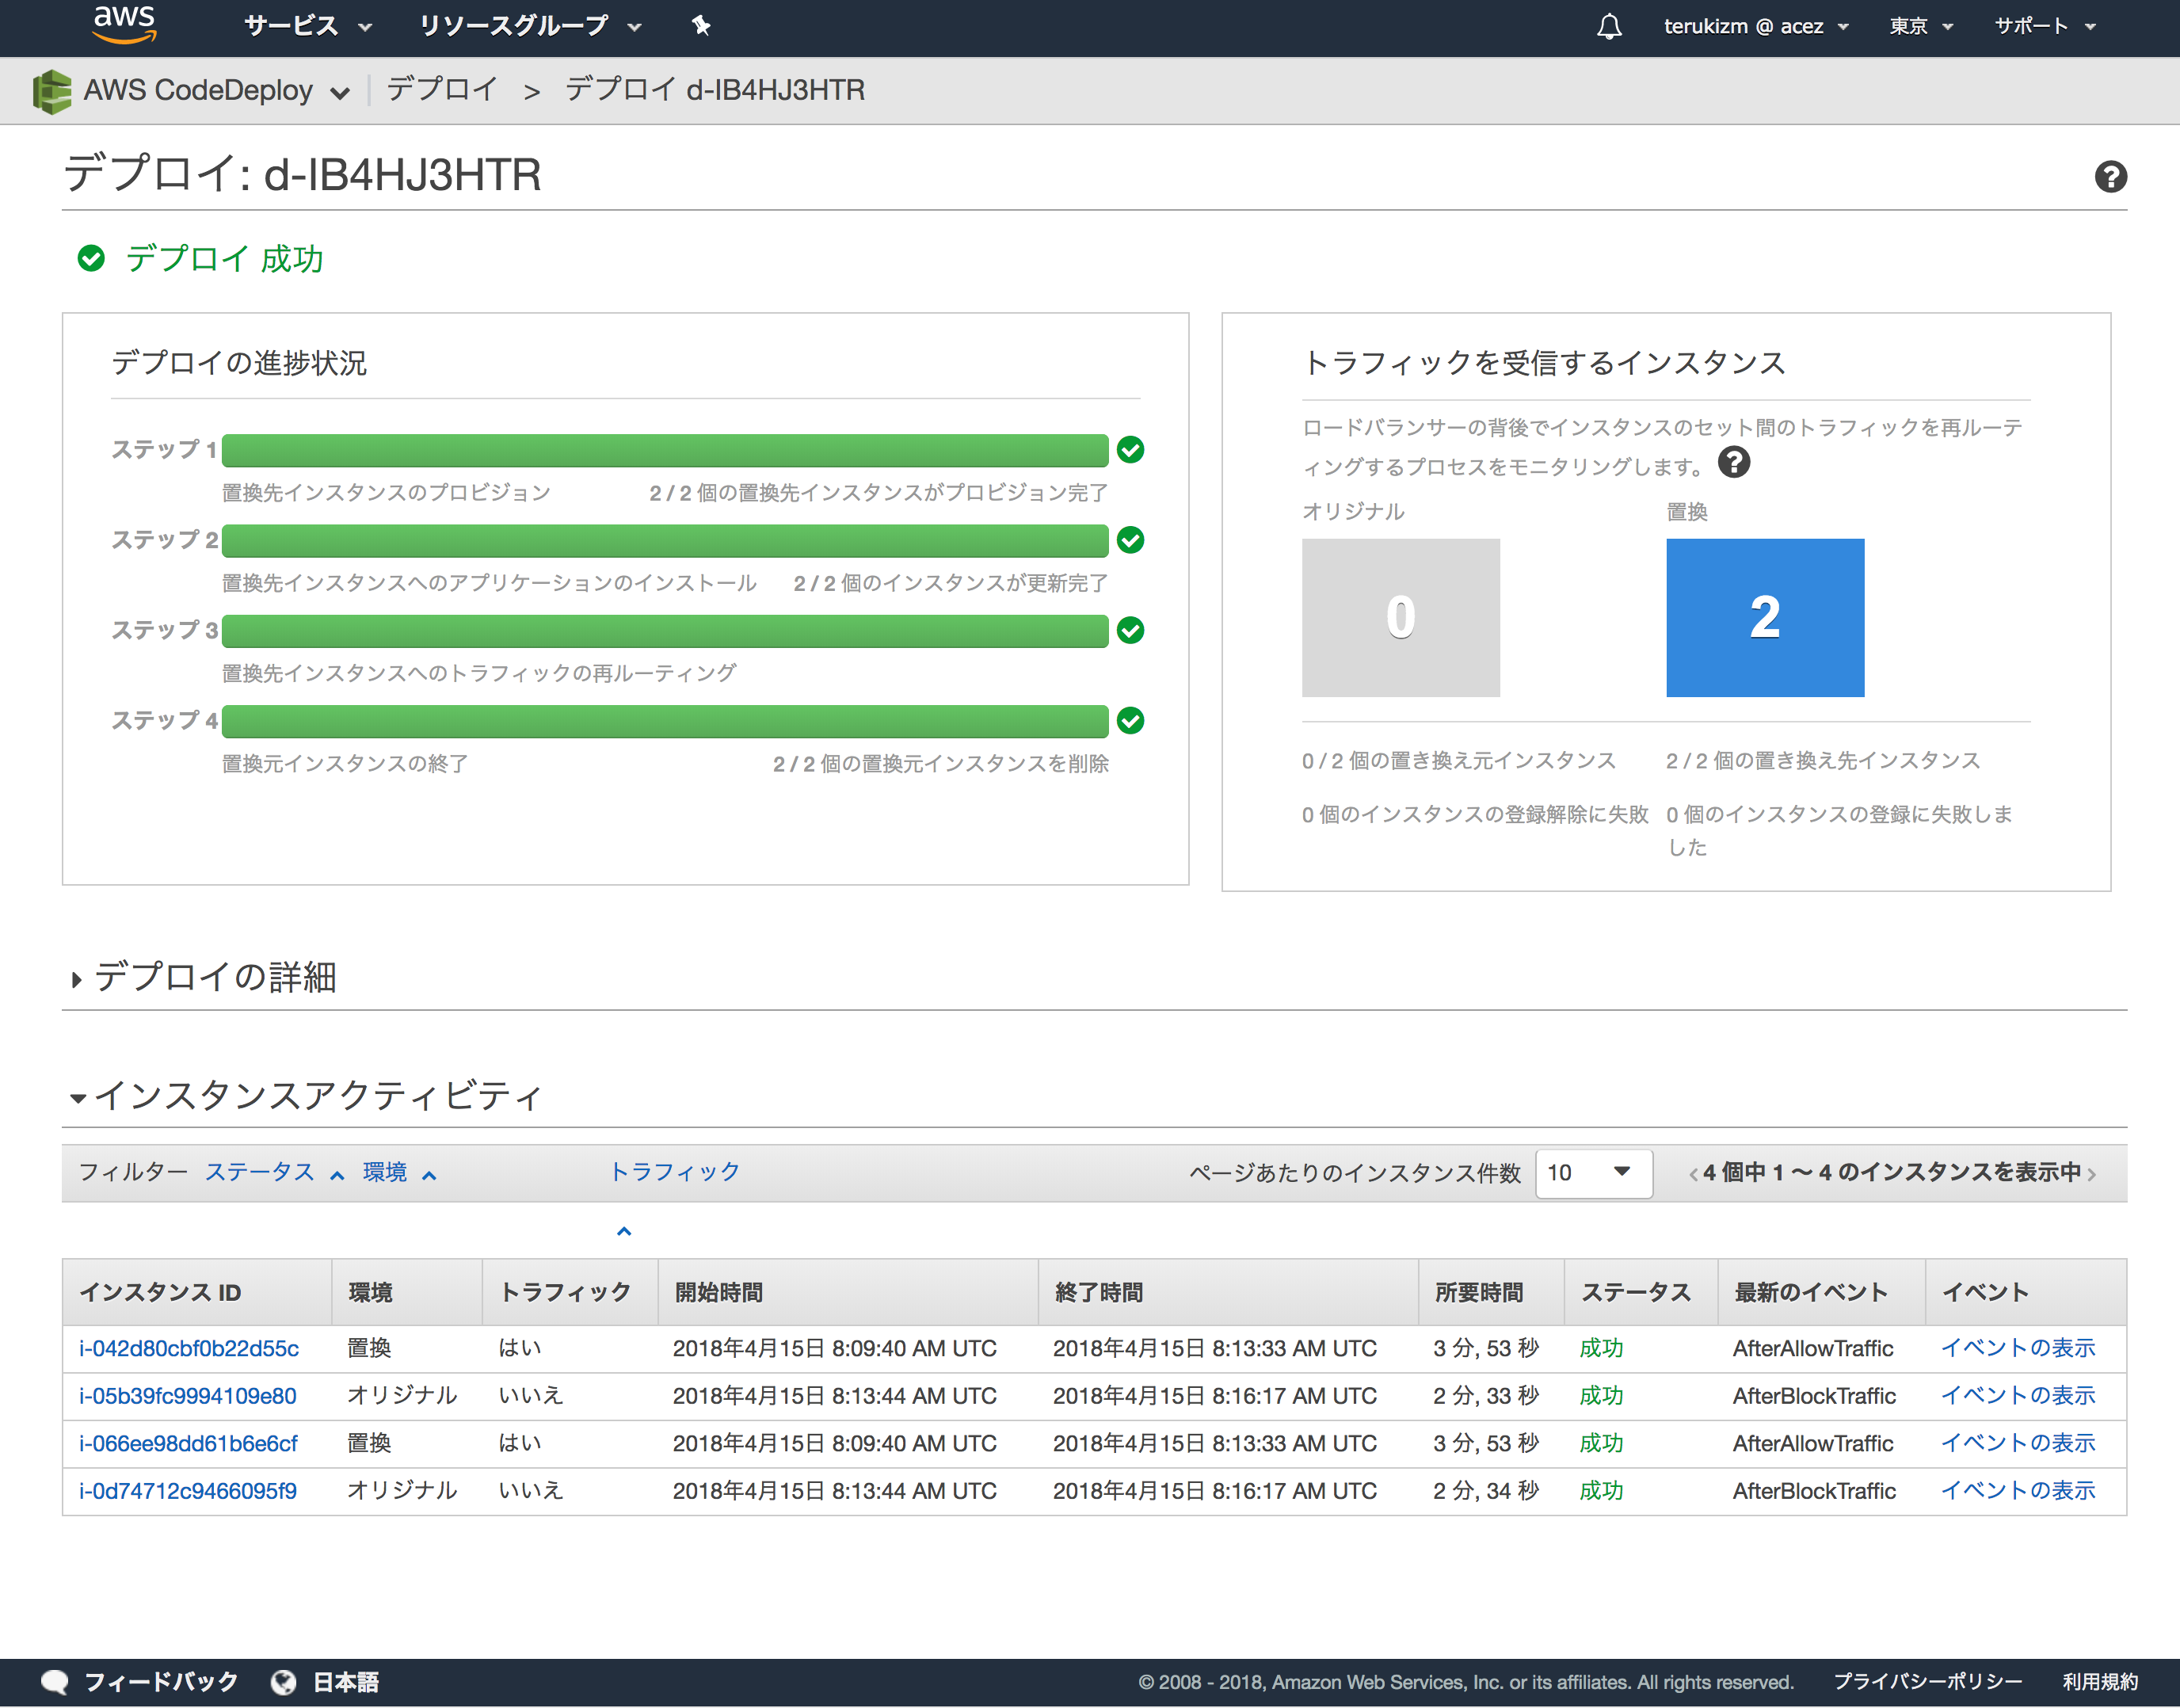This screenshot has height=1708, width=2180.
Task: Click the Step 2 green check icon
Action: click(x=1131, y=540)
